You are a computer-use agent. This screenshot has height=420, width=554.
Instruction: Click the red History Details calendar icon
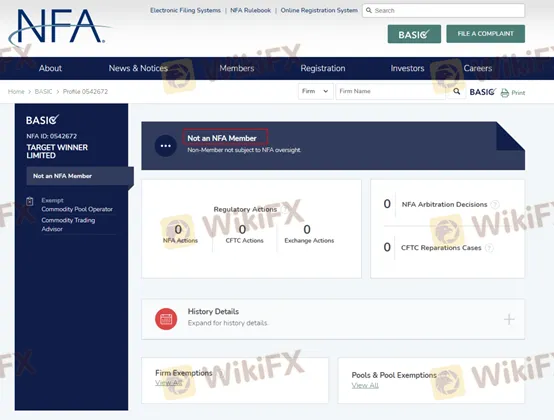click(166, 319)
